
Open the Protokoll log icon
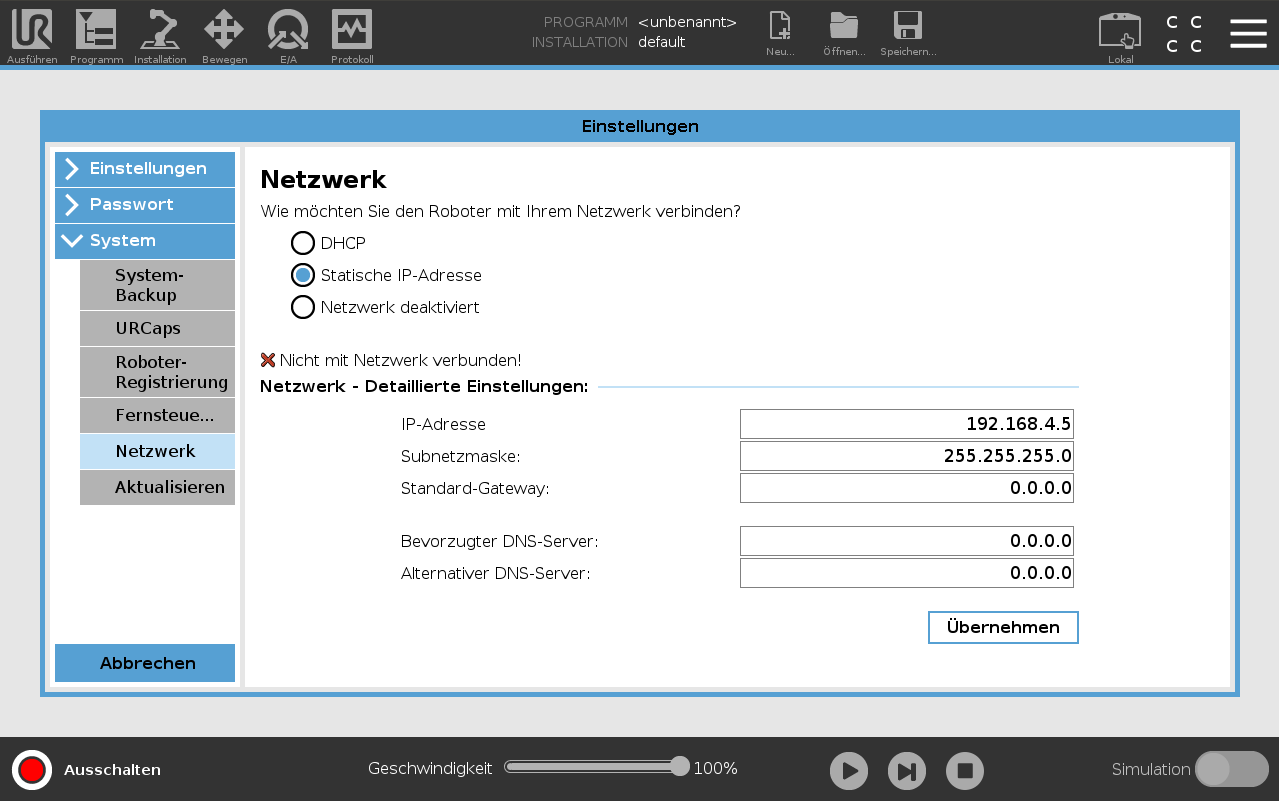pos(352,30)
